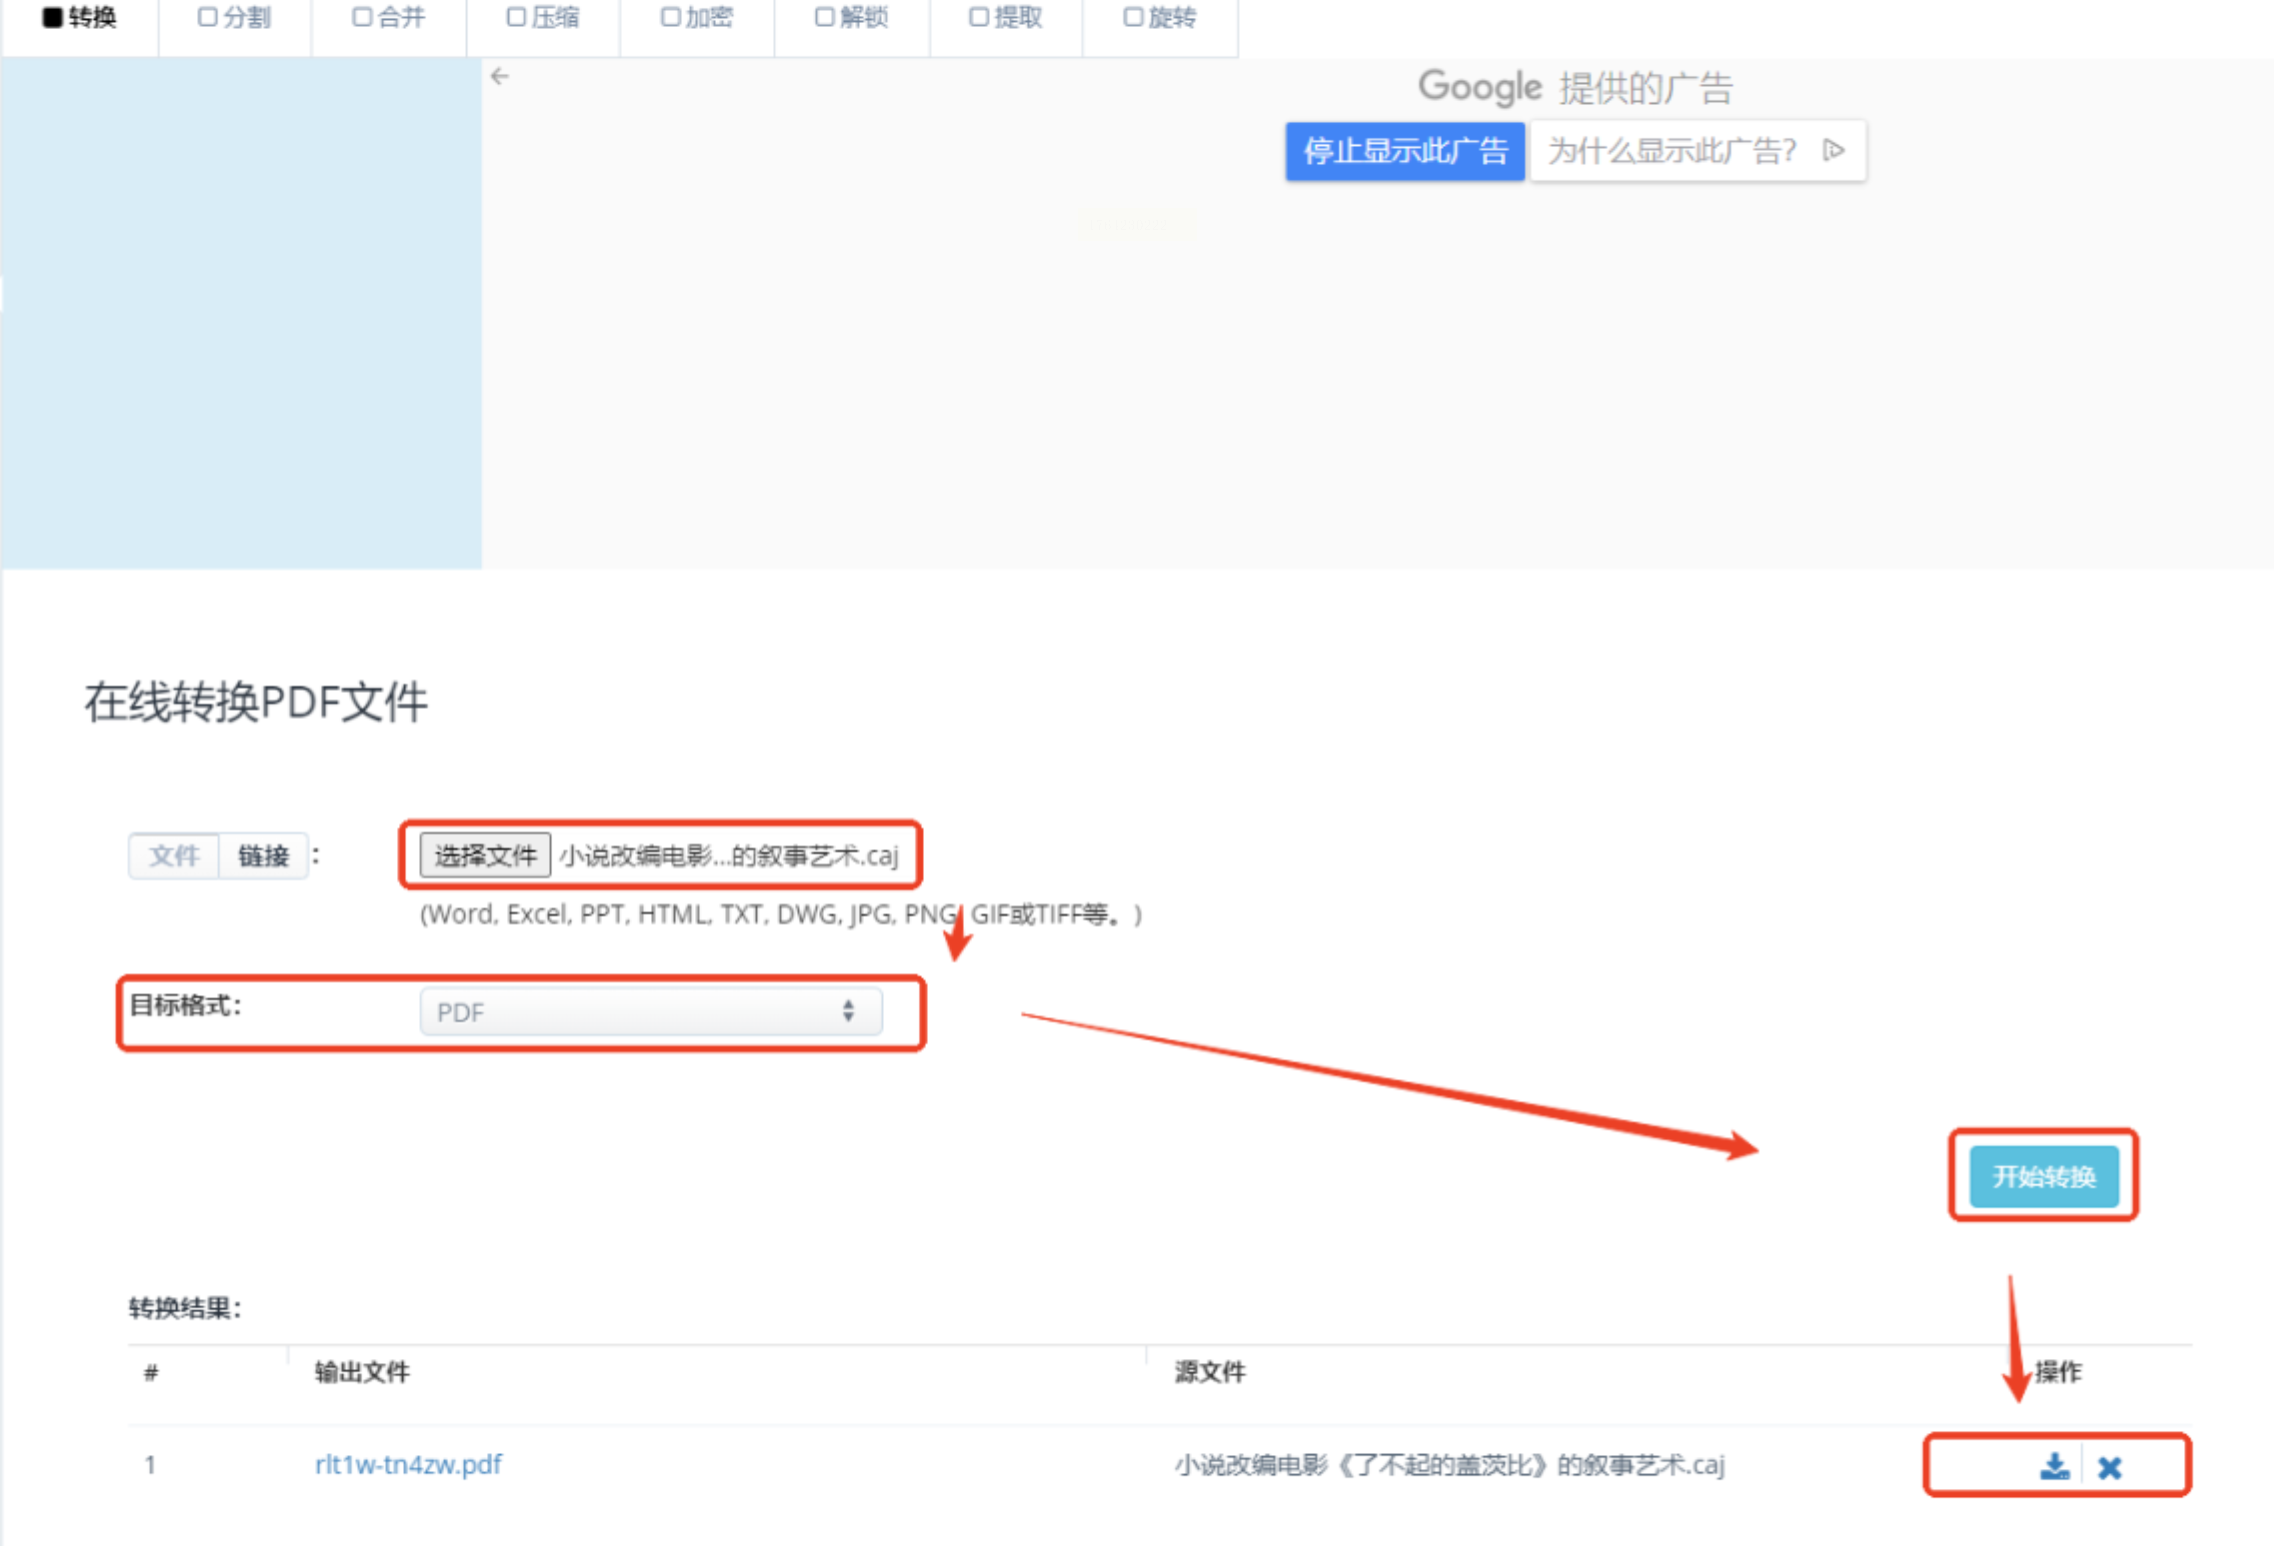Go to the 加密 tab

(x=697, y=18)
